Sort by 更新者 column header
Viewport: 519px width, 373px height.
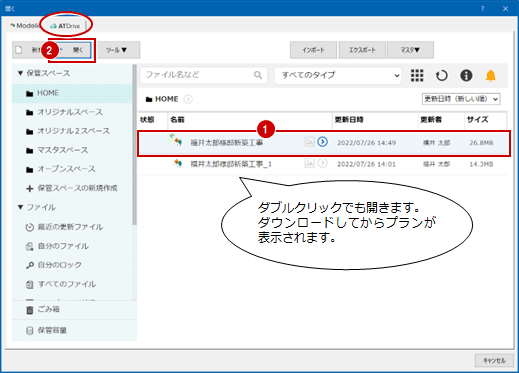click(x=431, y=119)
